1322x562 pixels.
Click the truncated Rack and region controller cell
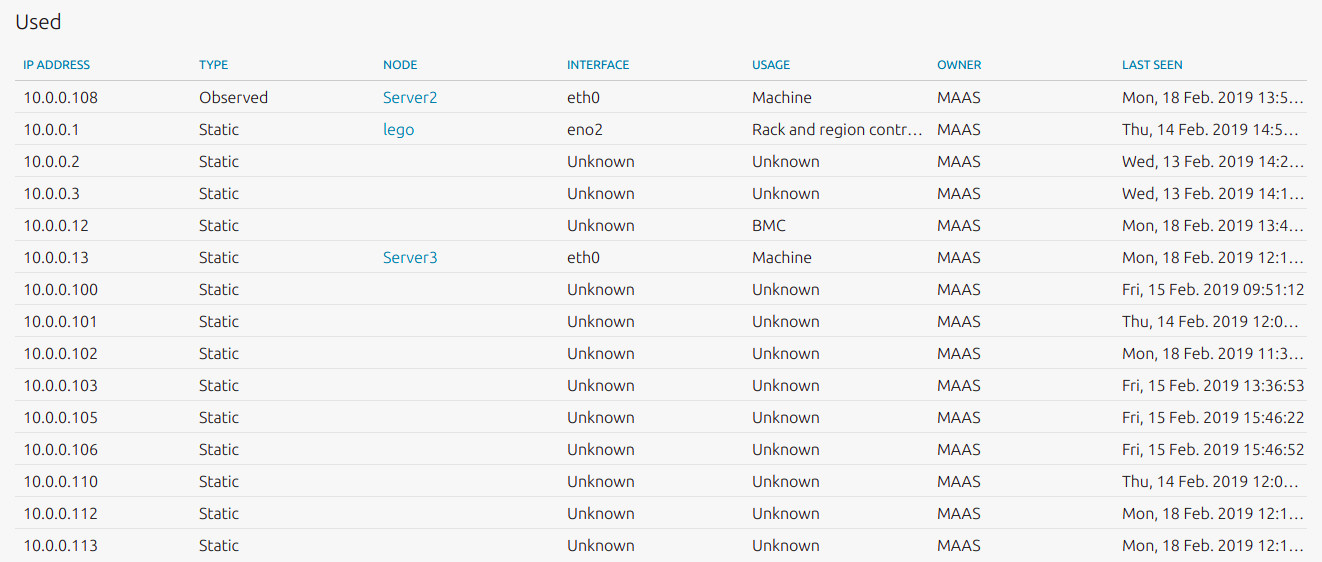click(838, 130)
